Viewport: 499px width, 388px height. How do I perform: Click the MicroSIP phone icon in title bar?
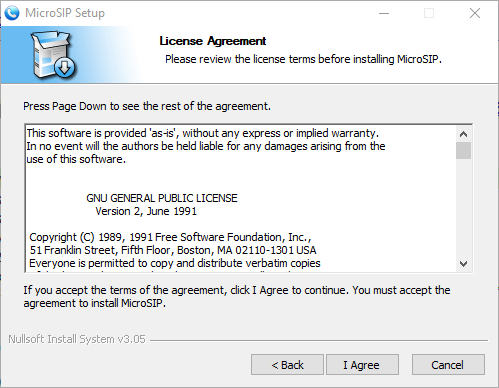click(12, 13)
